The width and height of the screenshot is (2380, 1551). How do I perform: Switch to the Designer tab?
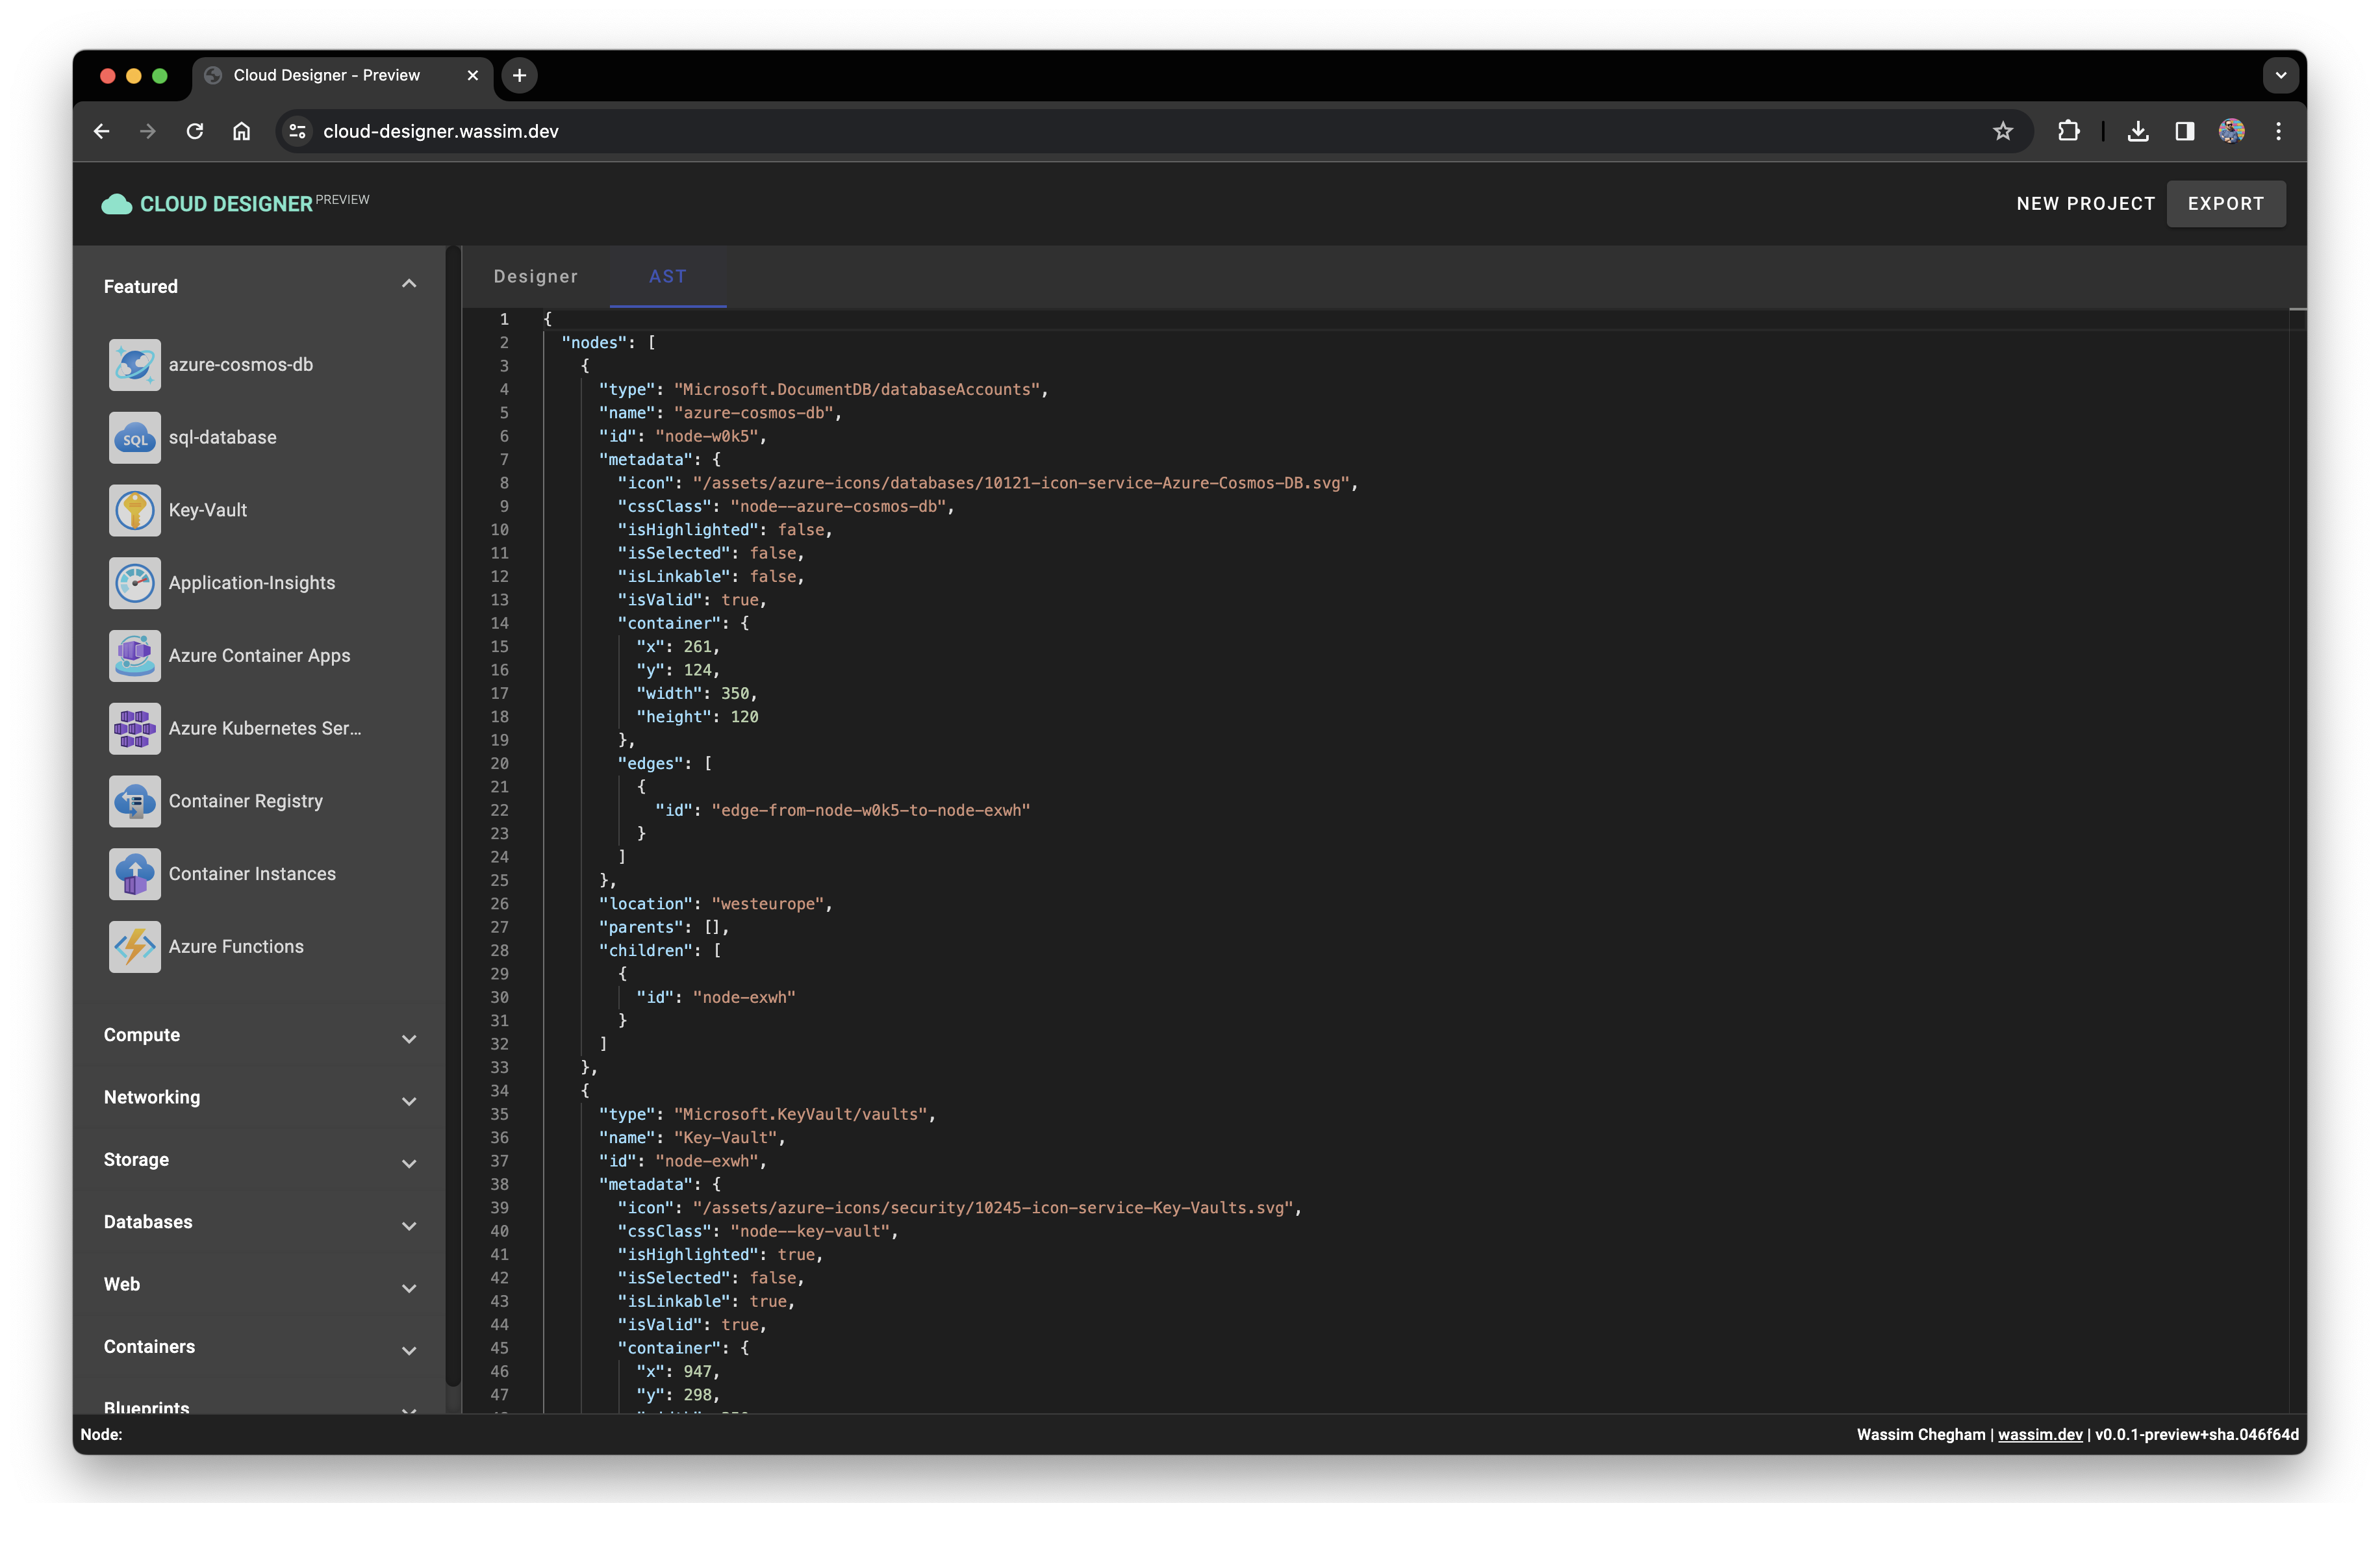pos(536,277)
